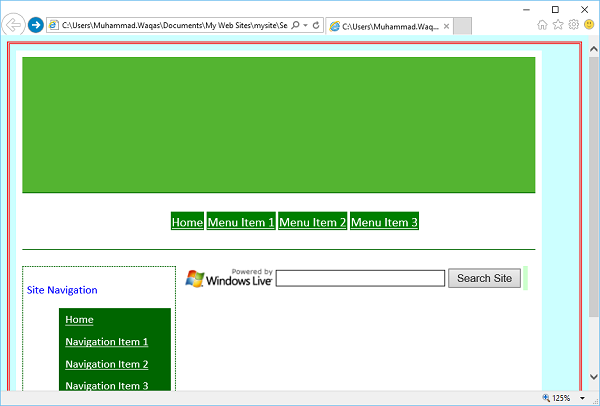
Task: Click the browser Back arrow button
Action: pos(14,25)
